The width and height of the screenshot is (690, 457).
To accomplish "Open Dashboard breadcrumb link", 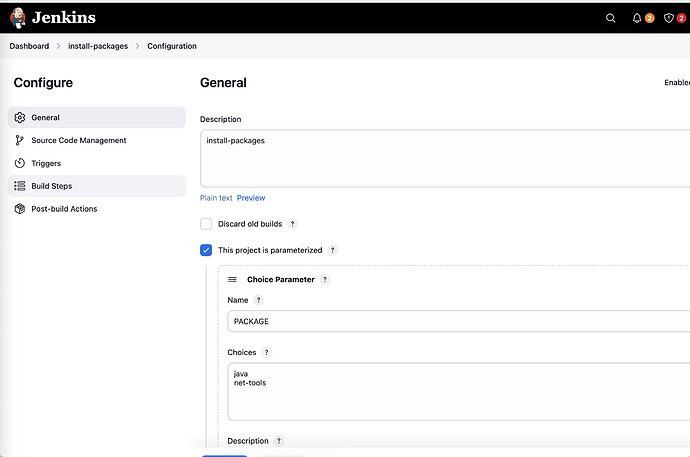I will pos(29,46).
